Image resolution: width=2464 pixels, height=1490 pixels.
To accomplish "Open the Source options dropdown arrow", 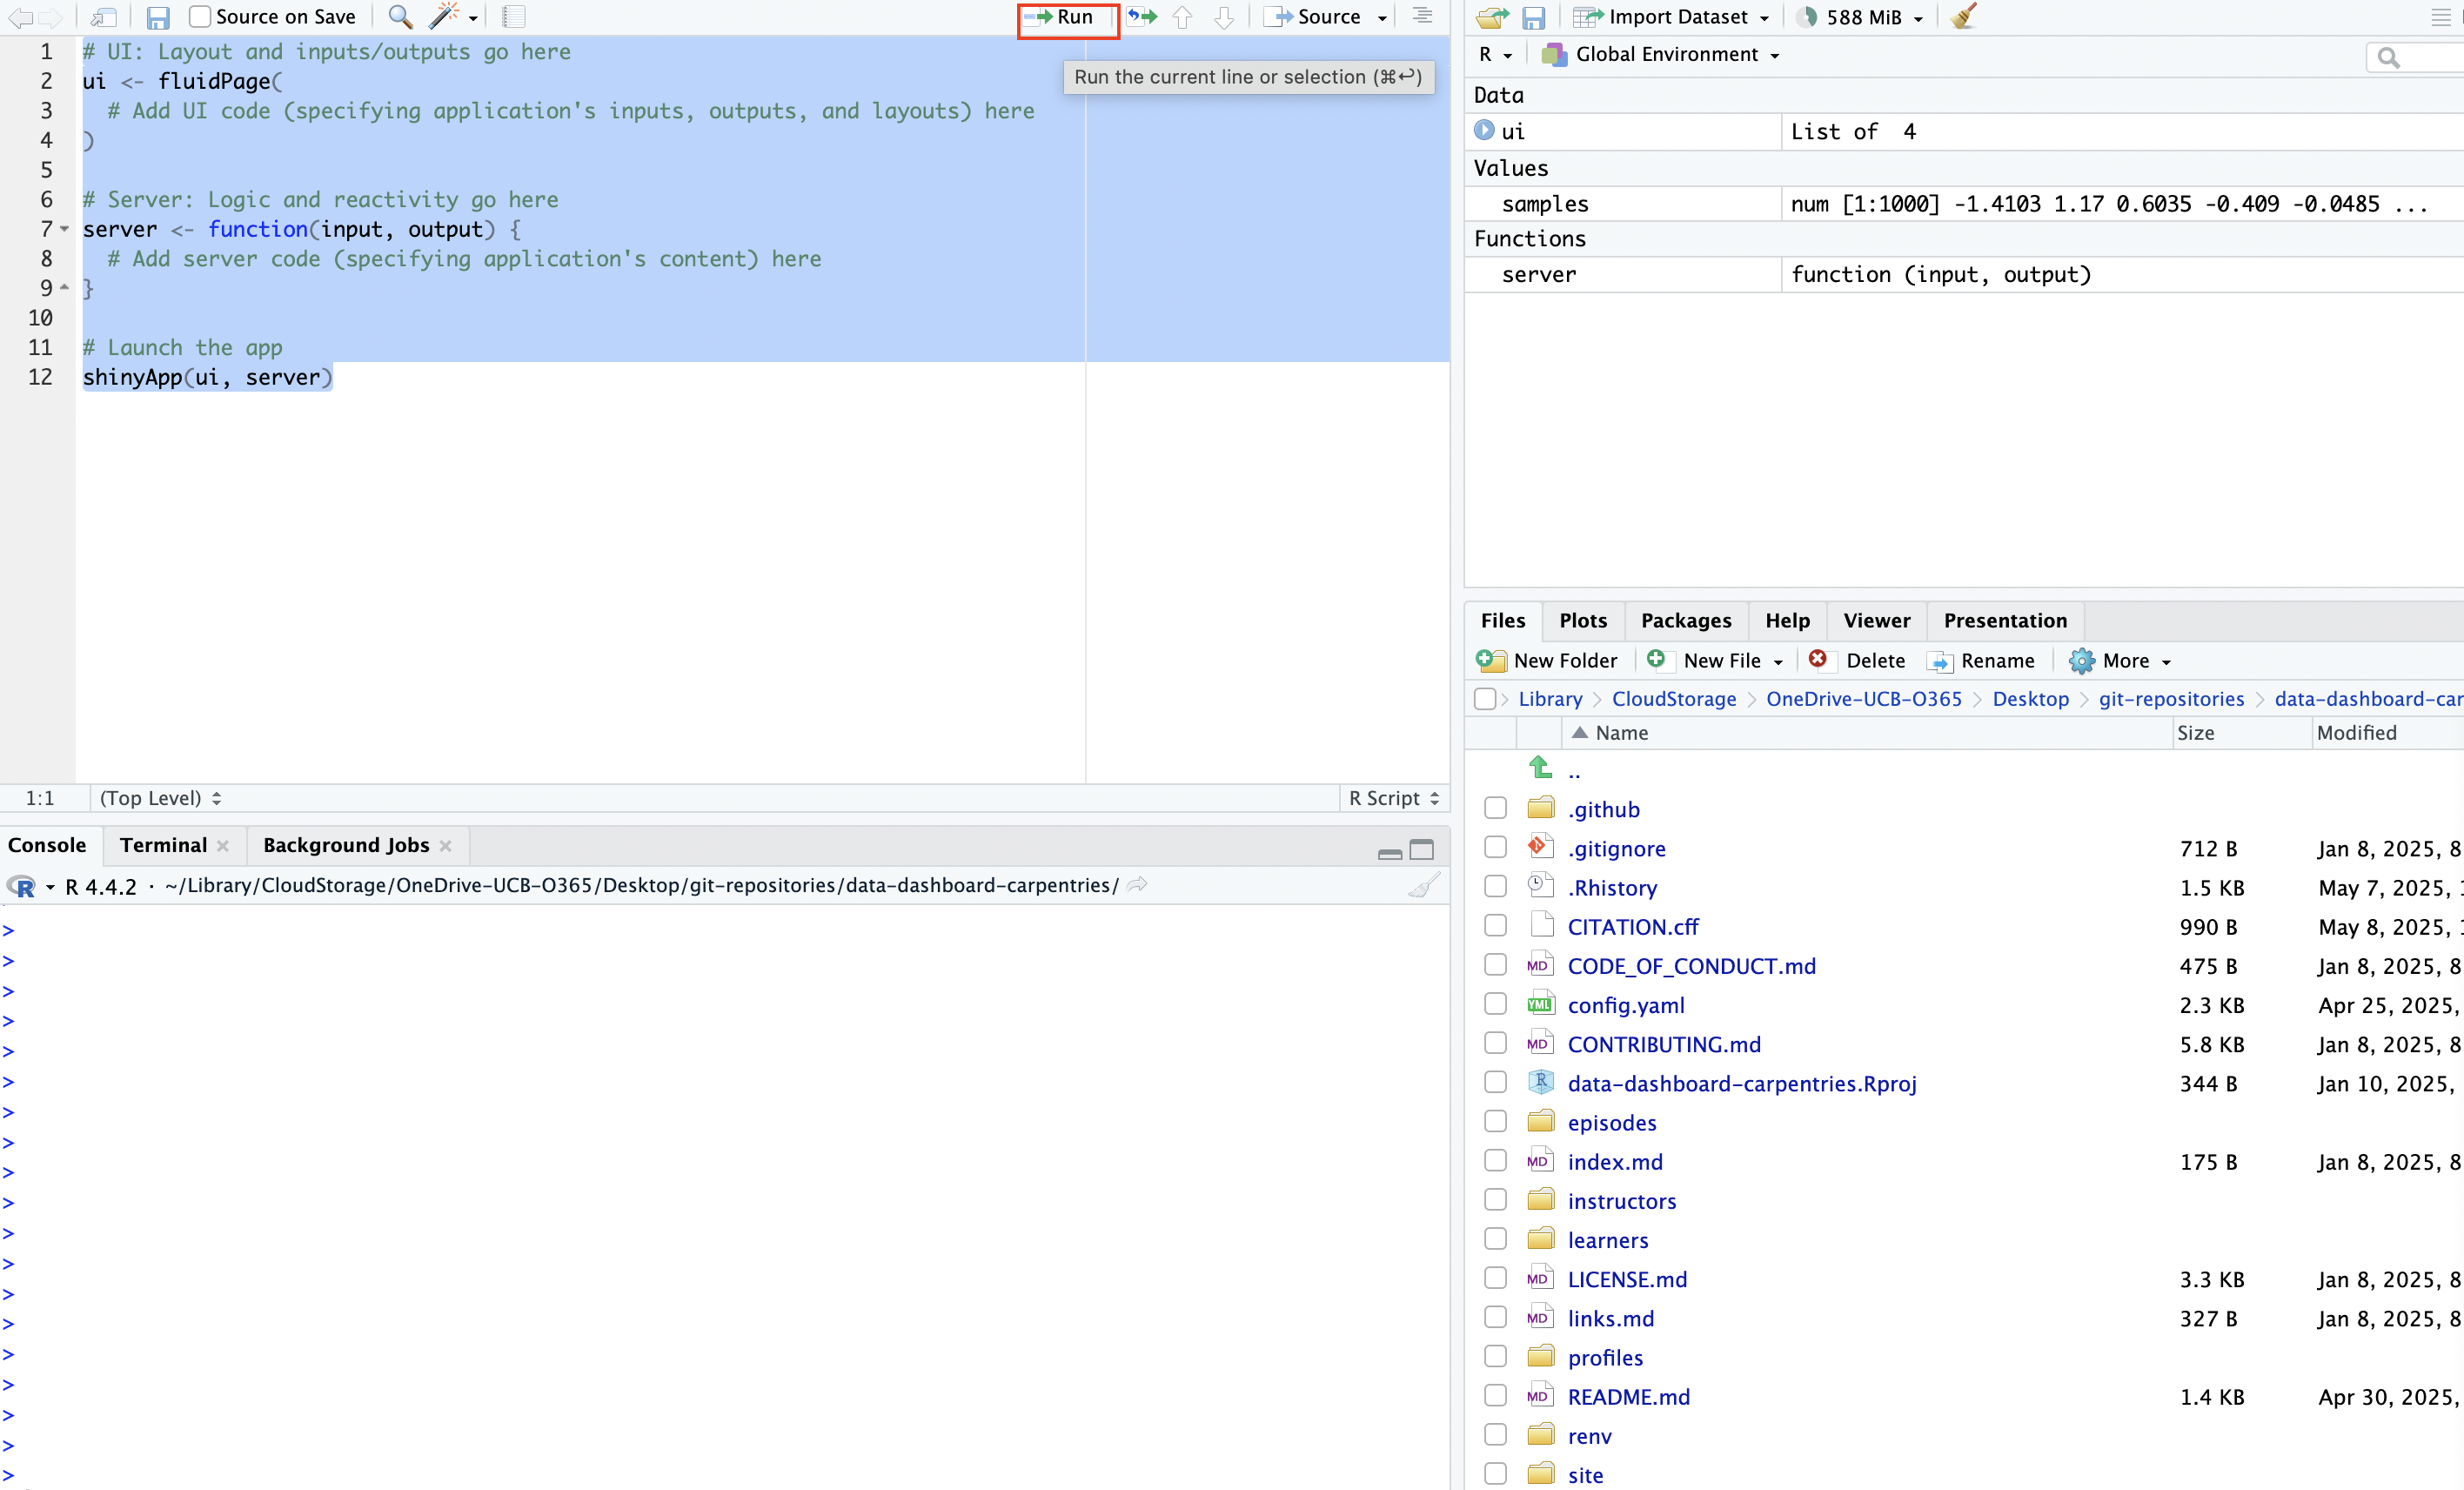I will 1383,18.
